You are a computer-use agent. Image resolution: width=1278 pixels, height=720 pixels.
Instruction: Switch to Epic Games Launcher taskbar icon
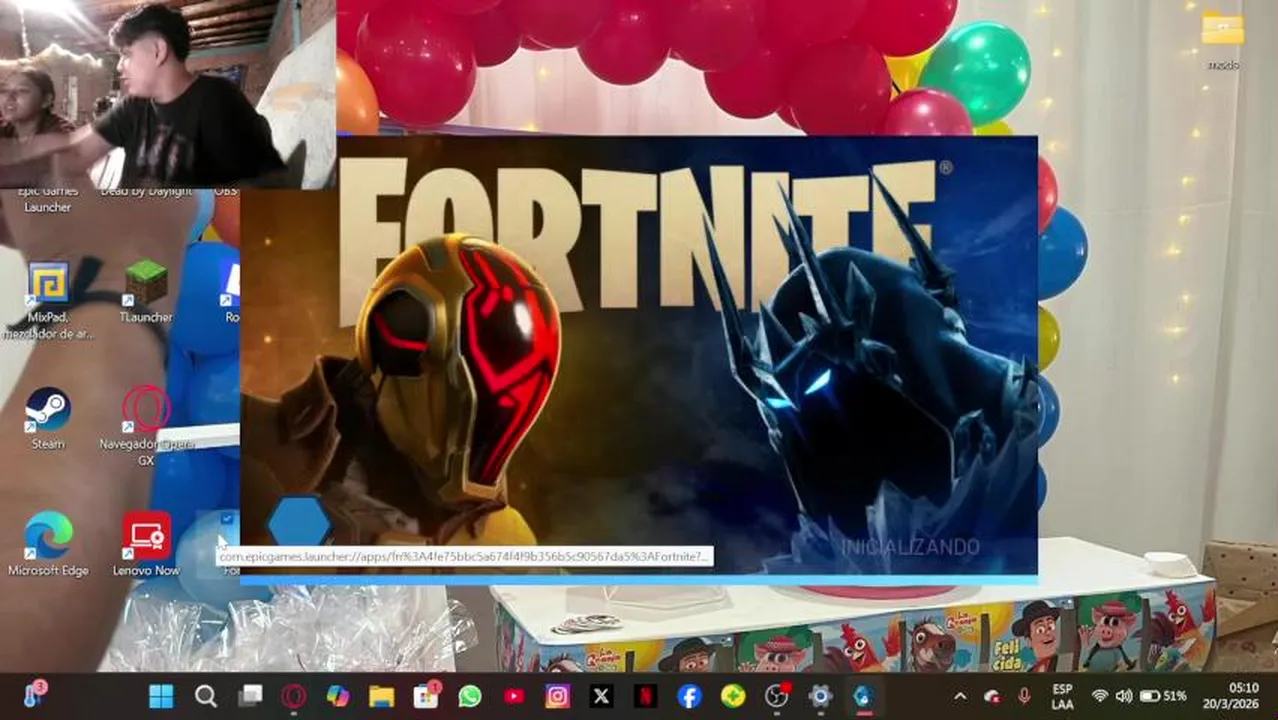tap(865, 696)
